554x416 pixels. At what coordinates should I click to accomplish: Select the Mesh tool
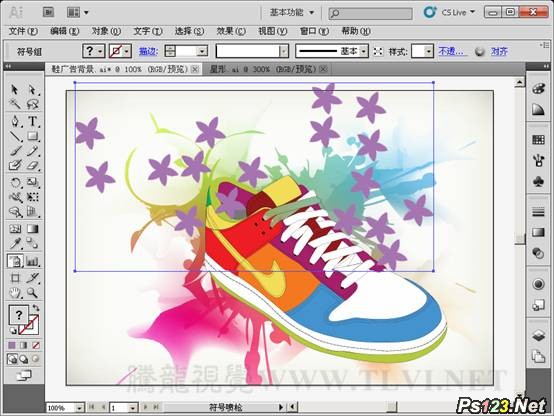(14, 229)
